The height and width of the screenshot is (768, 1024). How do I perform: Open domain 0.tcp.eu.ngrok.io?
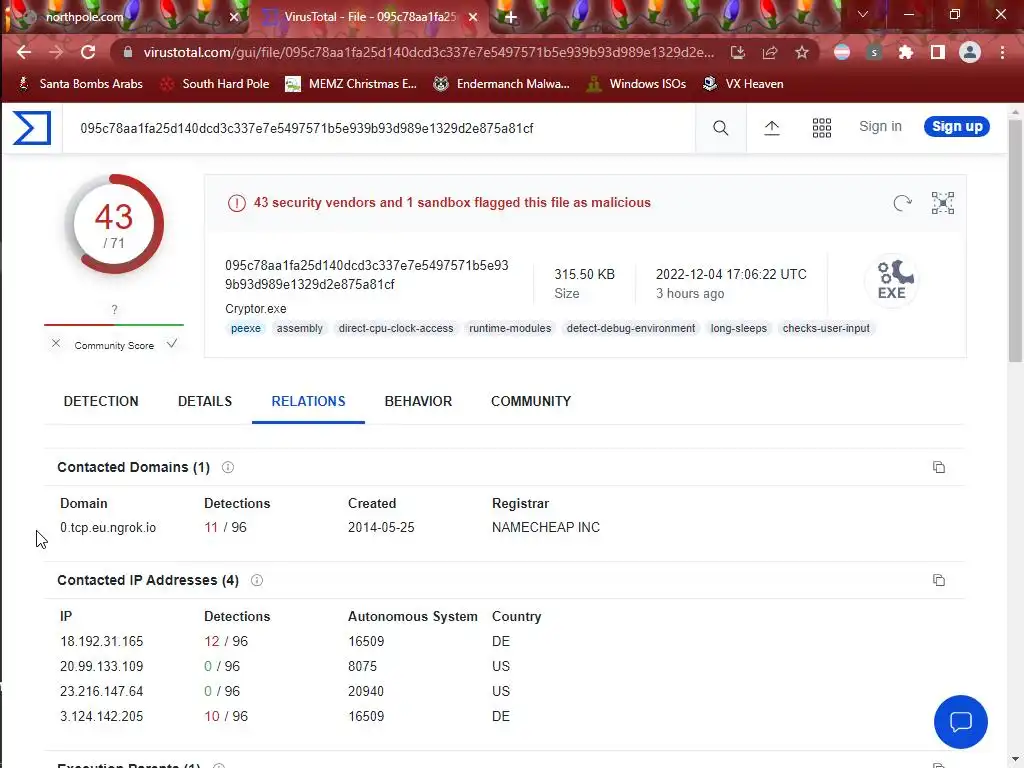point(108,528)
